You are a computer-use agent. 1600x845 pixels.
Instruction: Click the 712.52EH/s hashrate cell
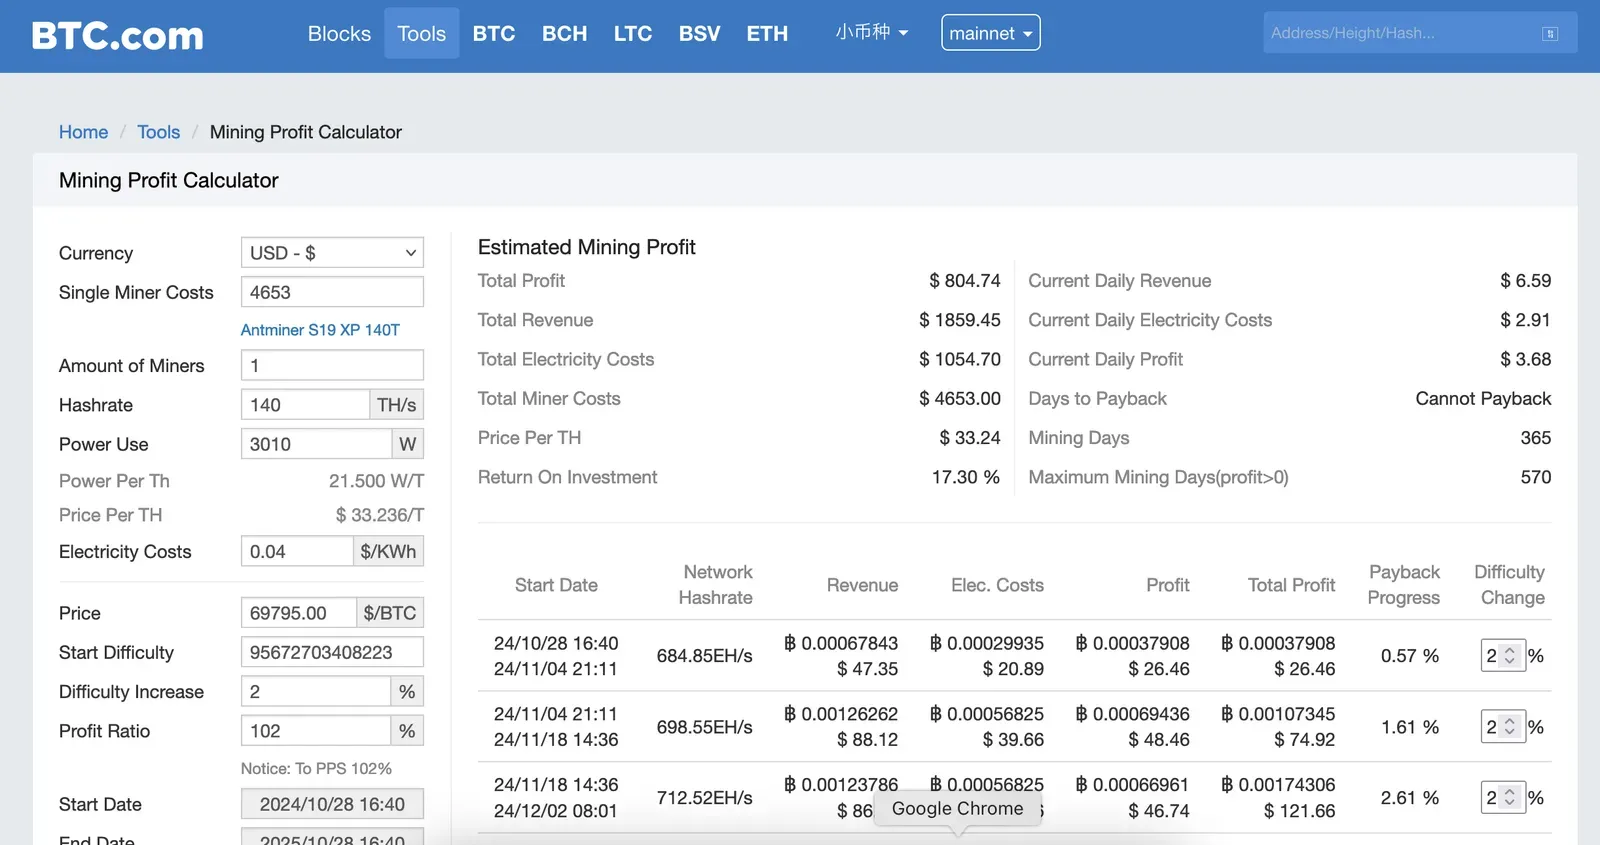(704, 798)
